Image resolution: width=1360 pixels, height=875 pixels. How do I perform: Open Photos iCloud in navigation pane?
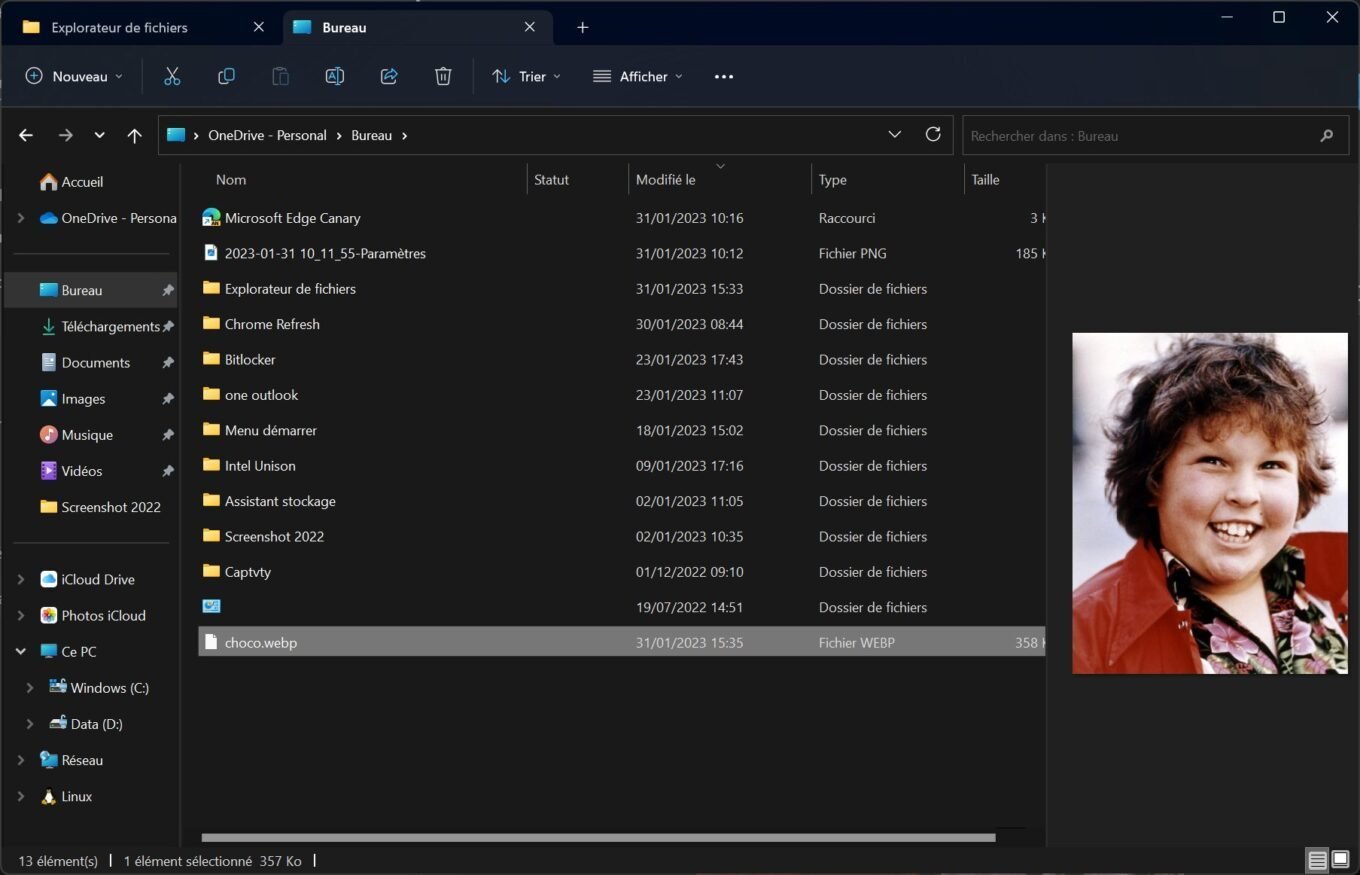click(103, 615)
